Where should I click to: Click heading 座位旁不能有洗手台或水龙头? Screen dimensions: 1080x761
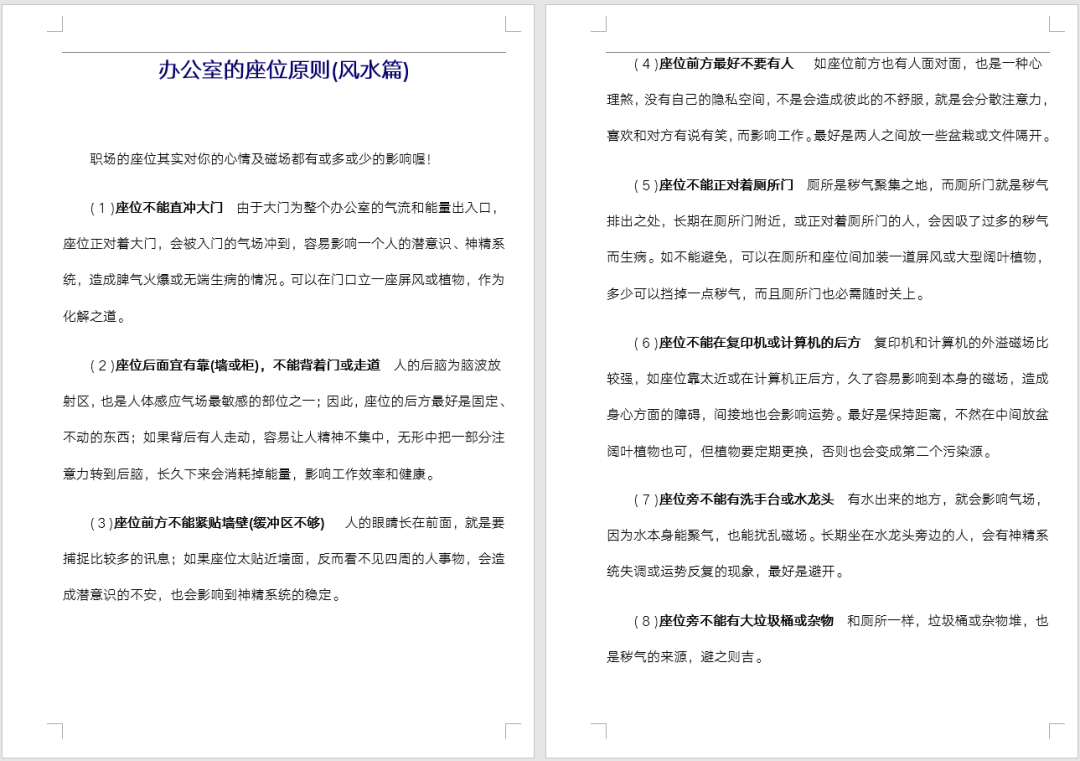click(747, 499)
